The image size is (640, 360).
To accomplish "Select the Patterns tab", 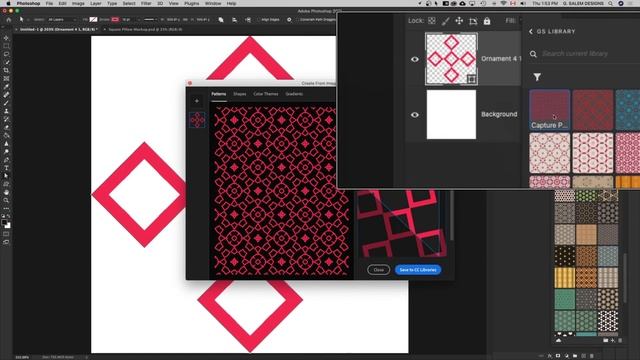I will (218, 94).
